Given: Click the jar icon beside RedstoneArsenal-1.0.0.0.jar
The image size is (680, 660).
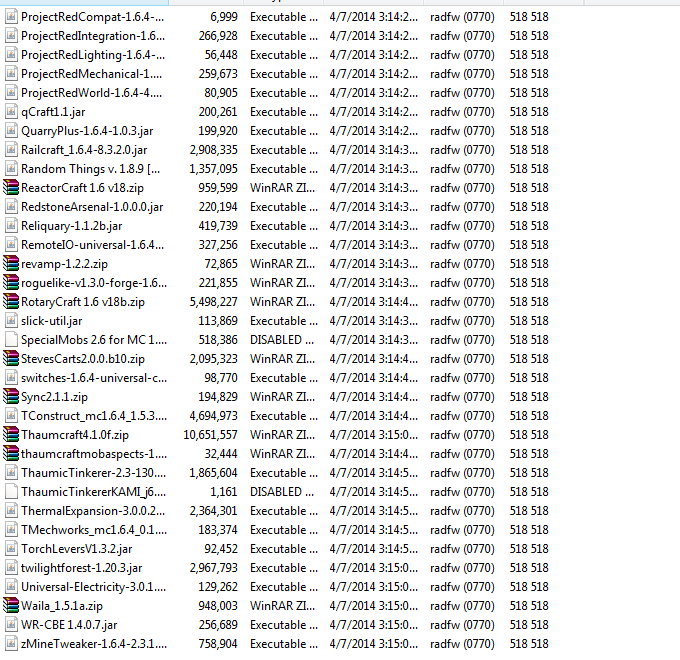Looking at the screenshot, I should [x=11, y=206].
